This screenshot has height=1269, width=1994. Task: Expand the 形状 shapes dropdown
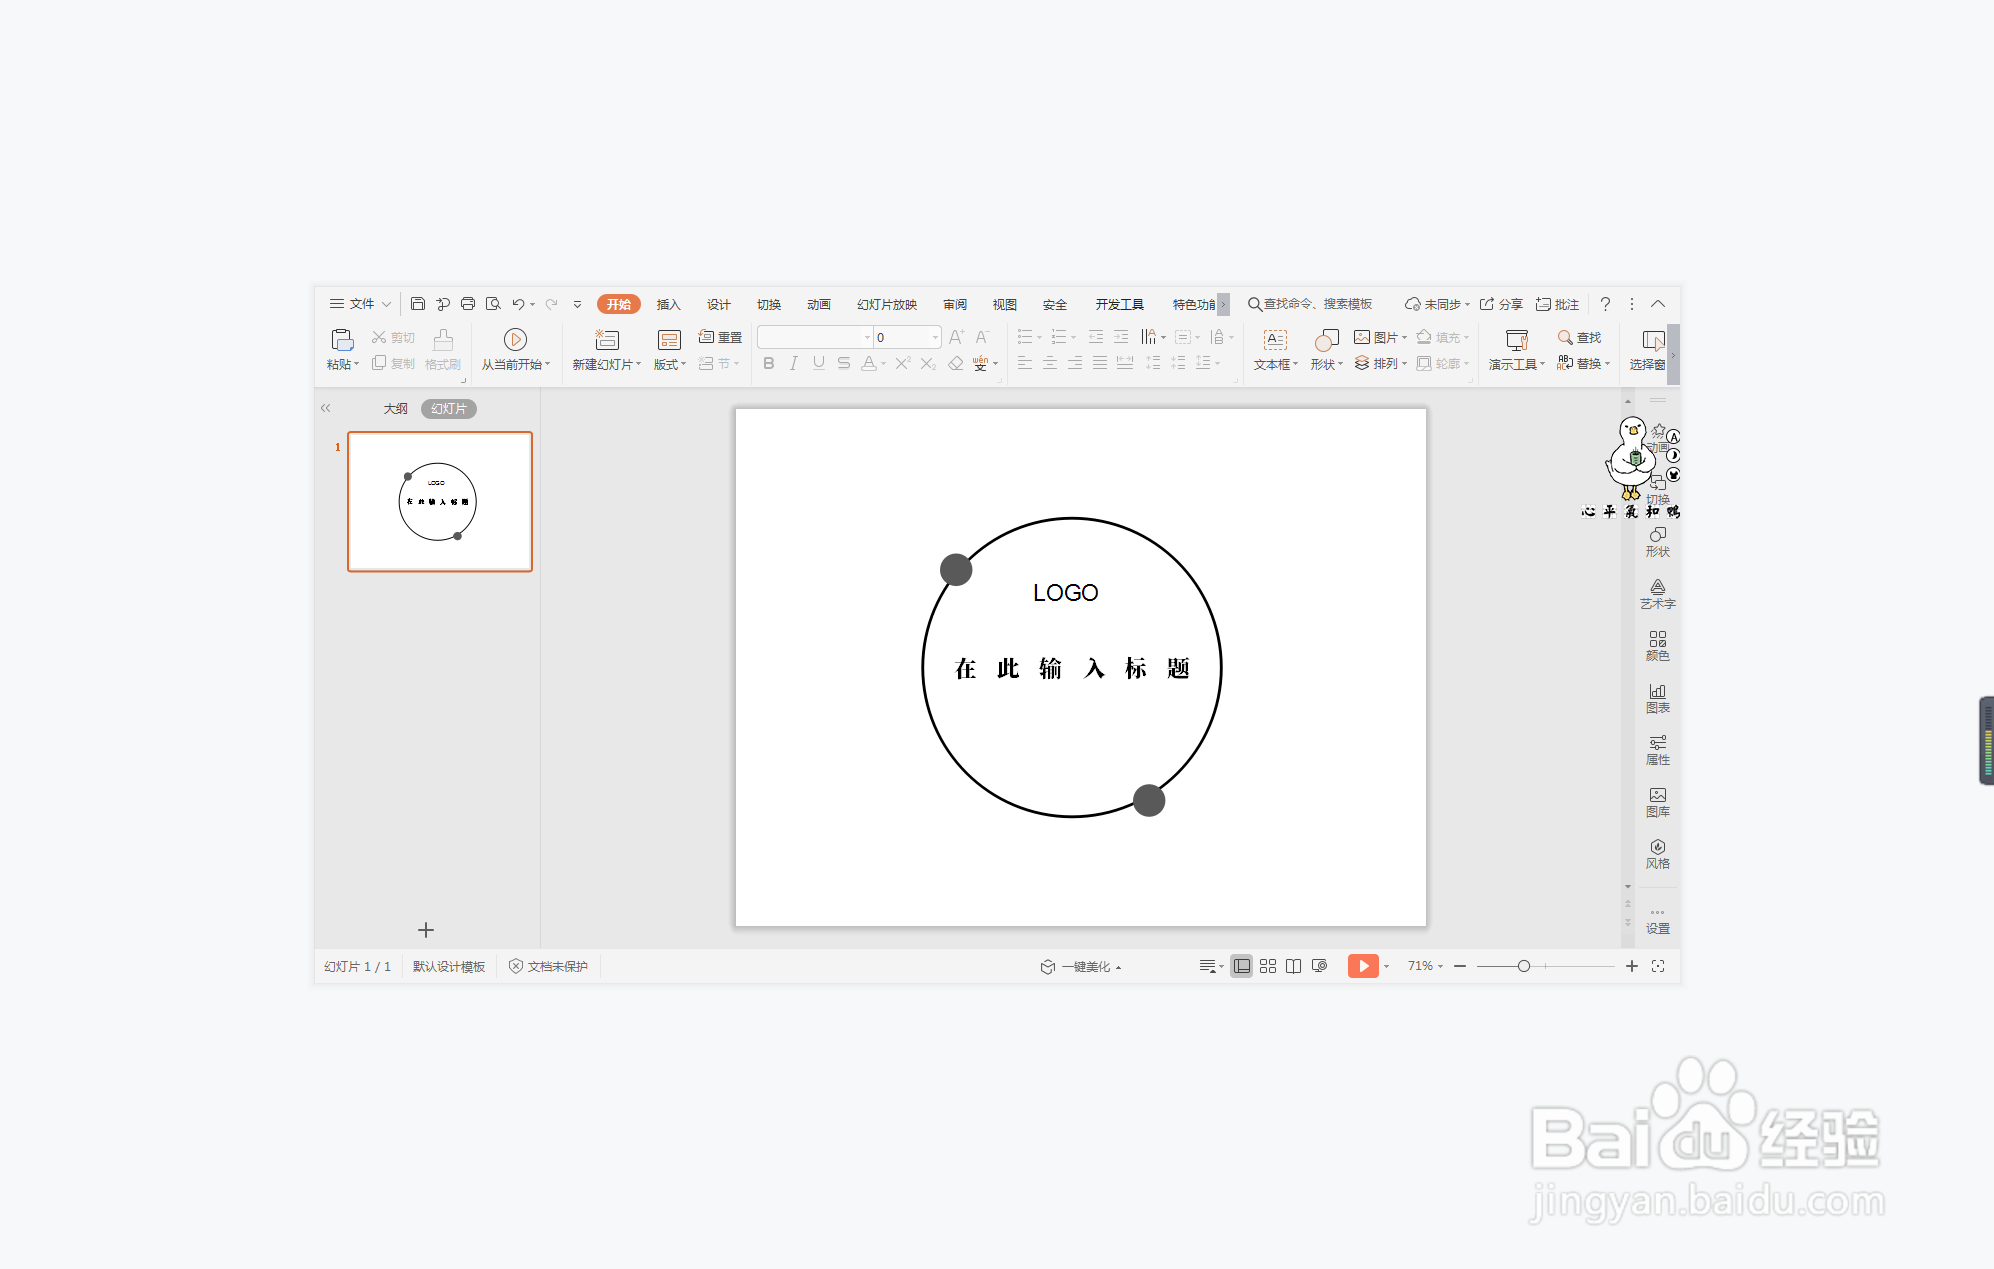coord(1327,365)
